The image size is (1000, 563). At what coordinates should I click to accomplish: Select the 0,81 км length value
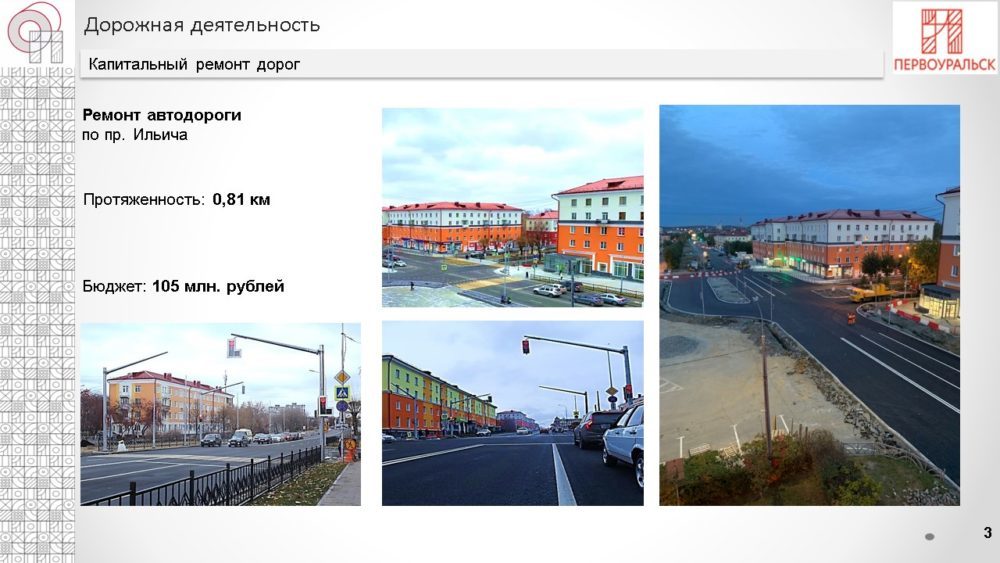pyautogui.click(x=241, y=200)
